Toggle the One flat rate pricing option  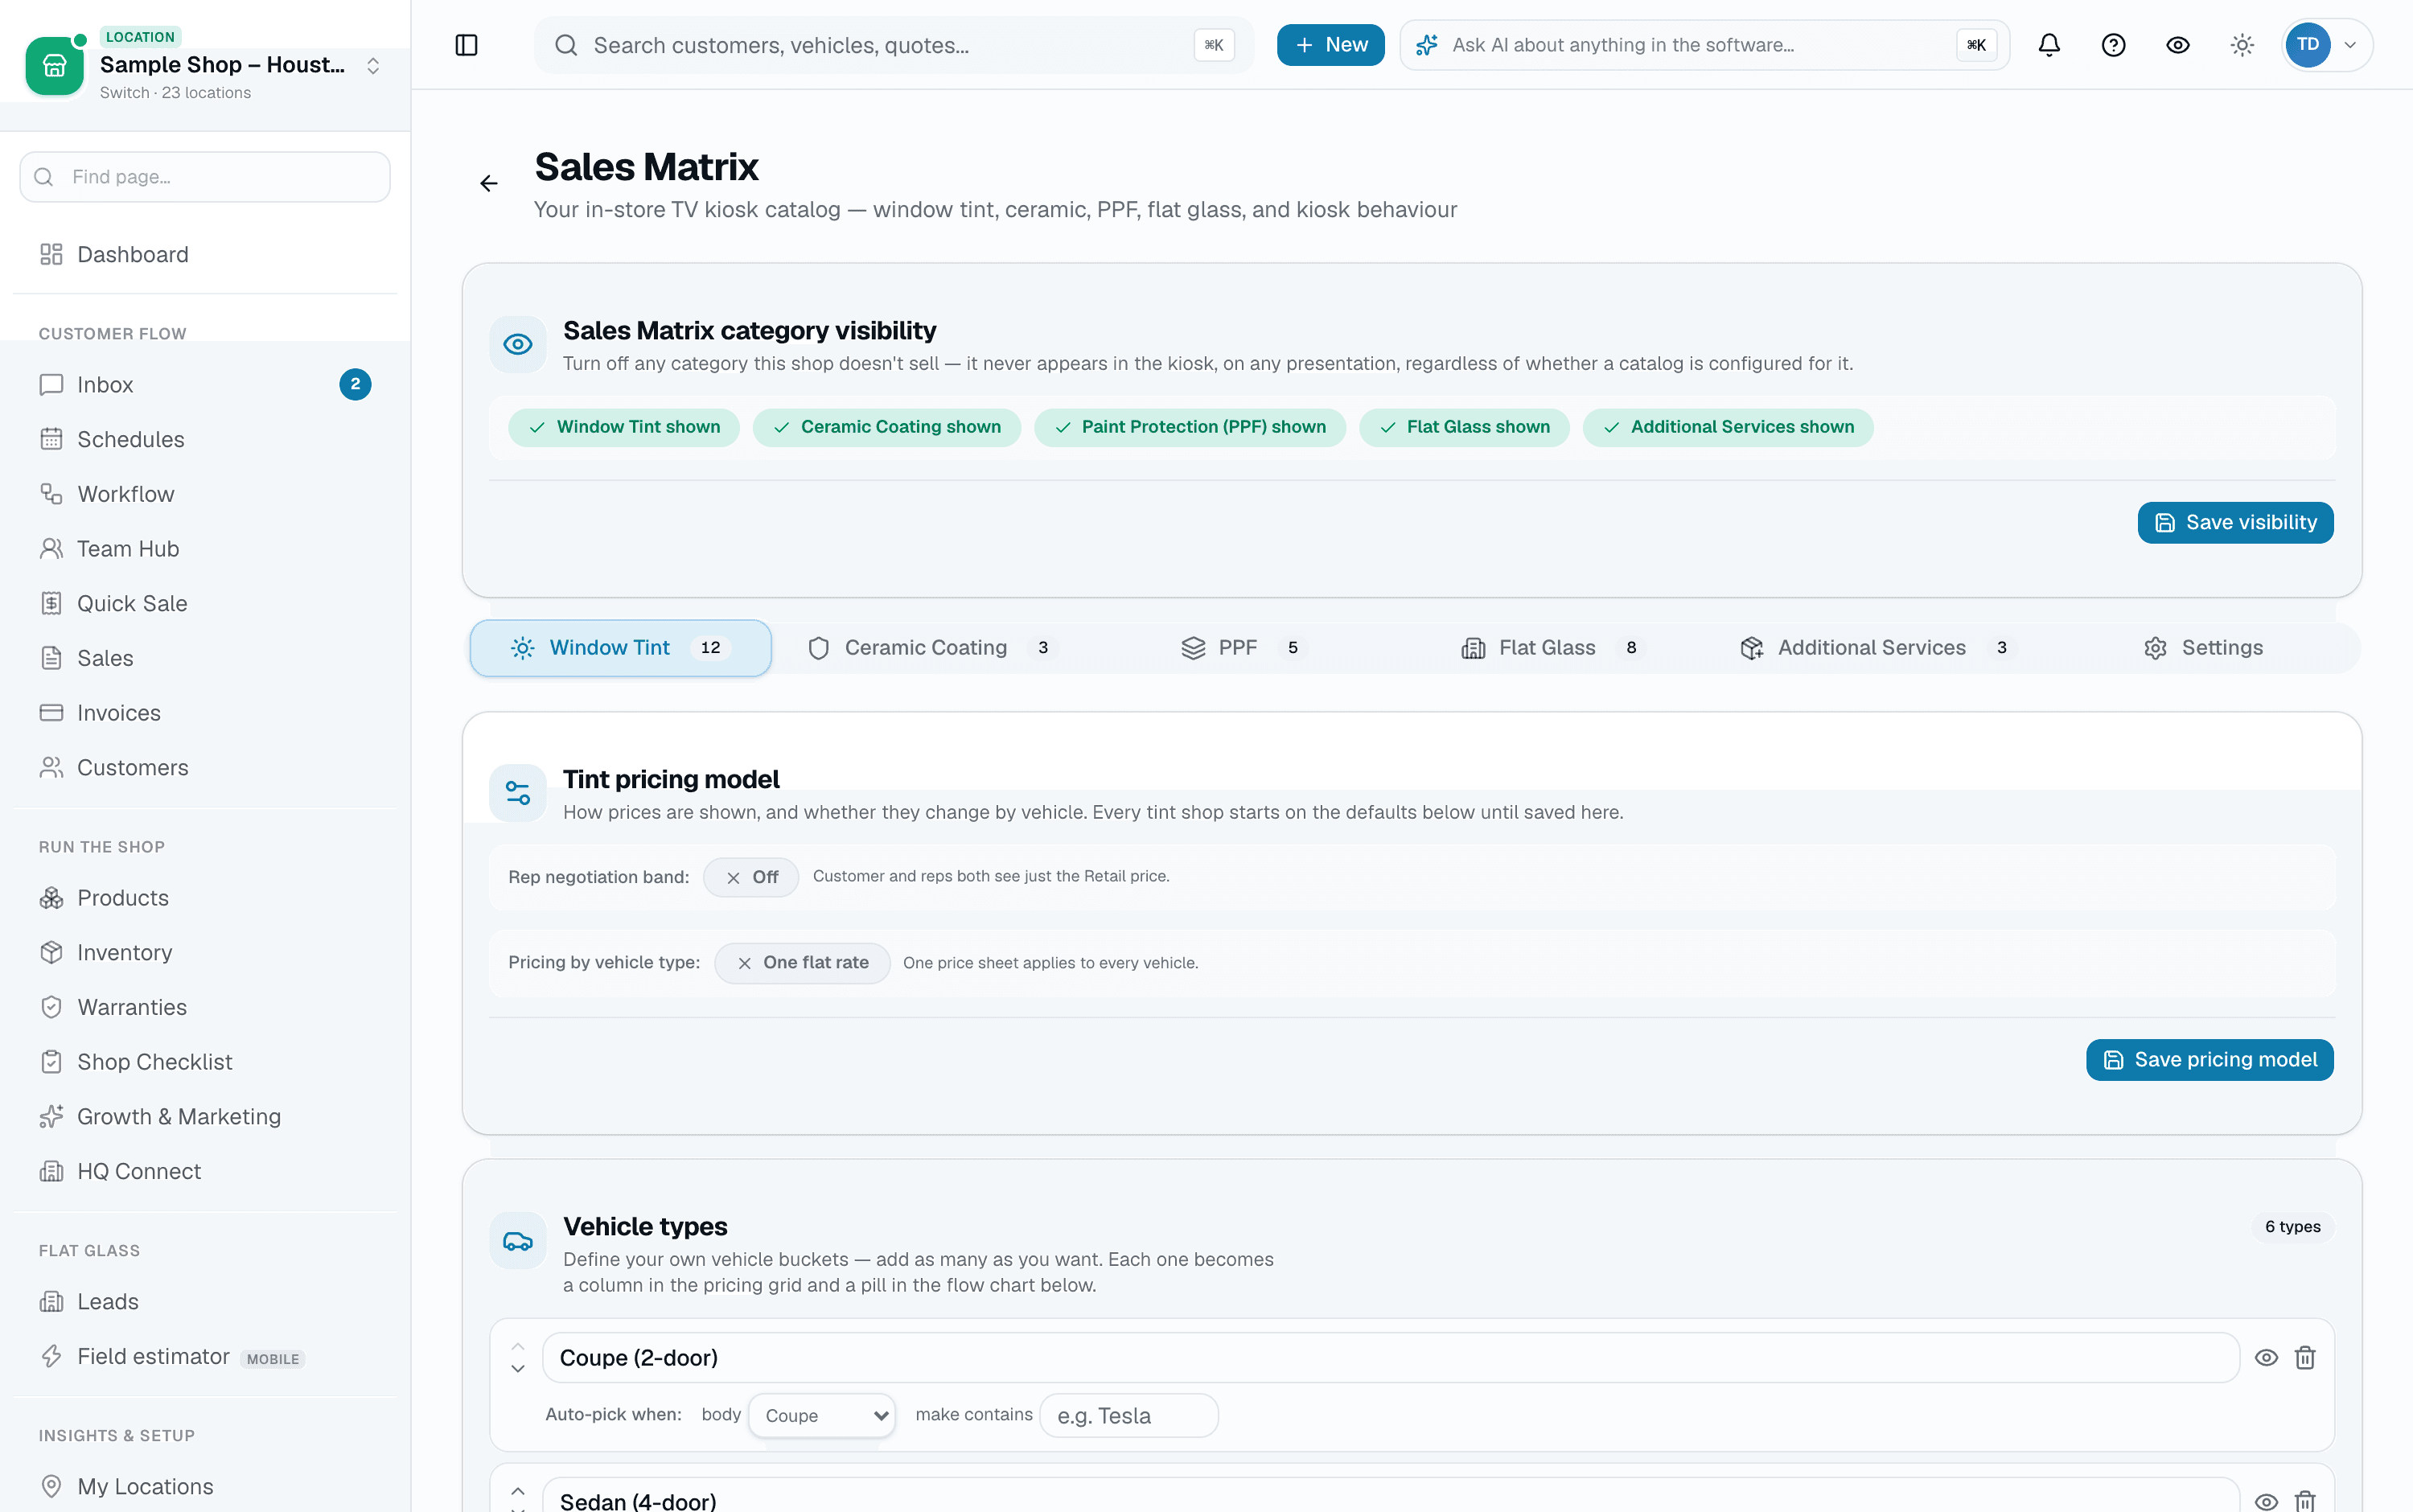coord(802,963)
